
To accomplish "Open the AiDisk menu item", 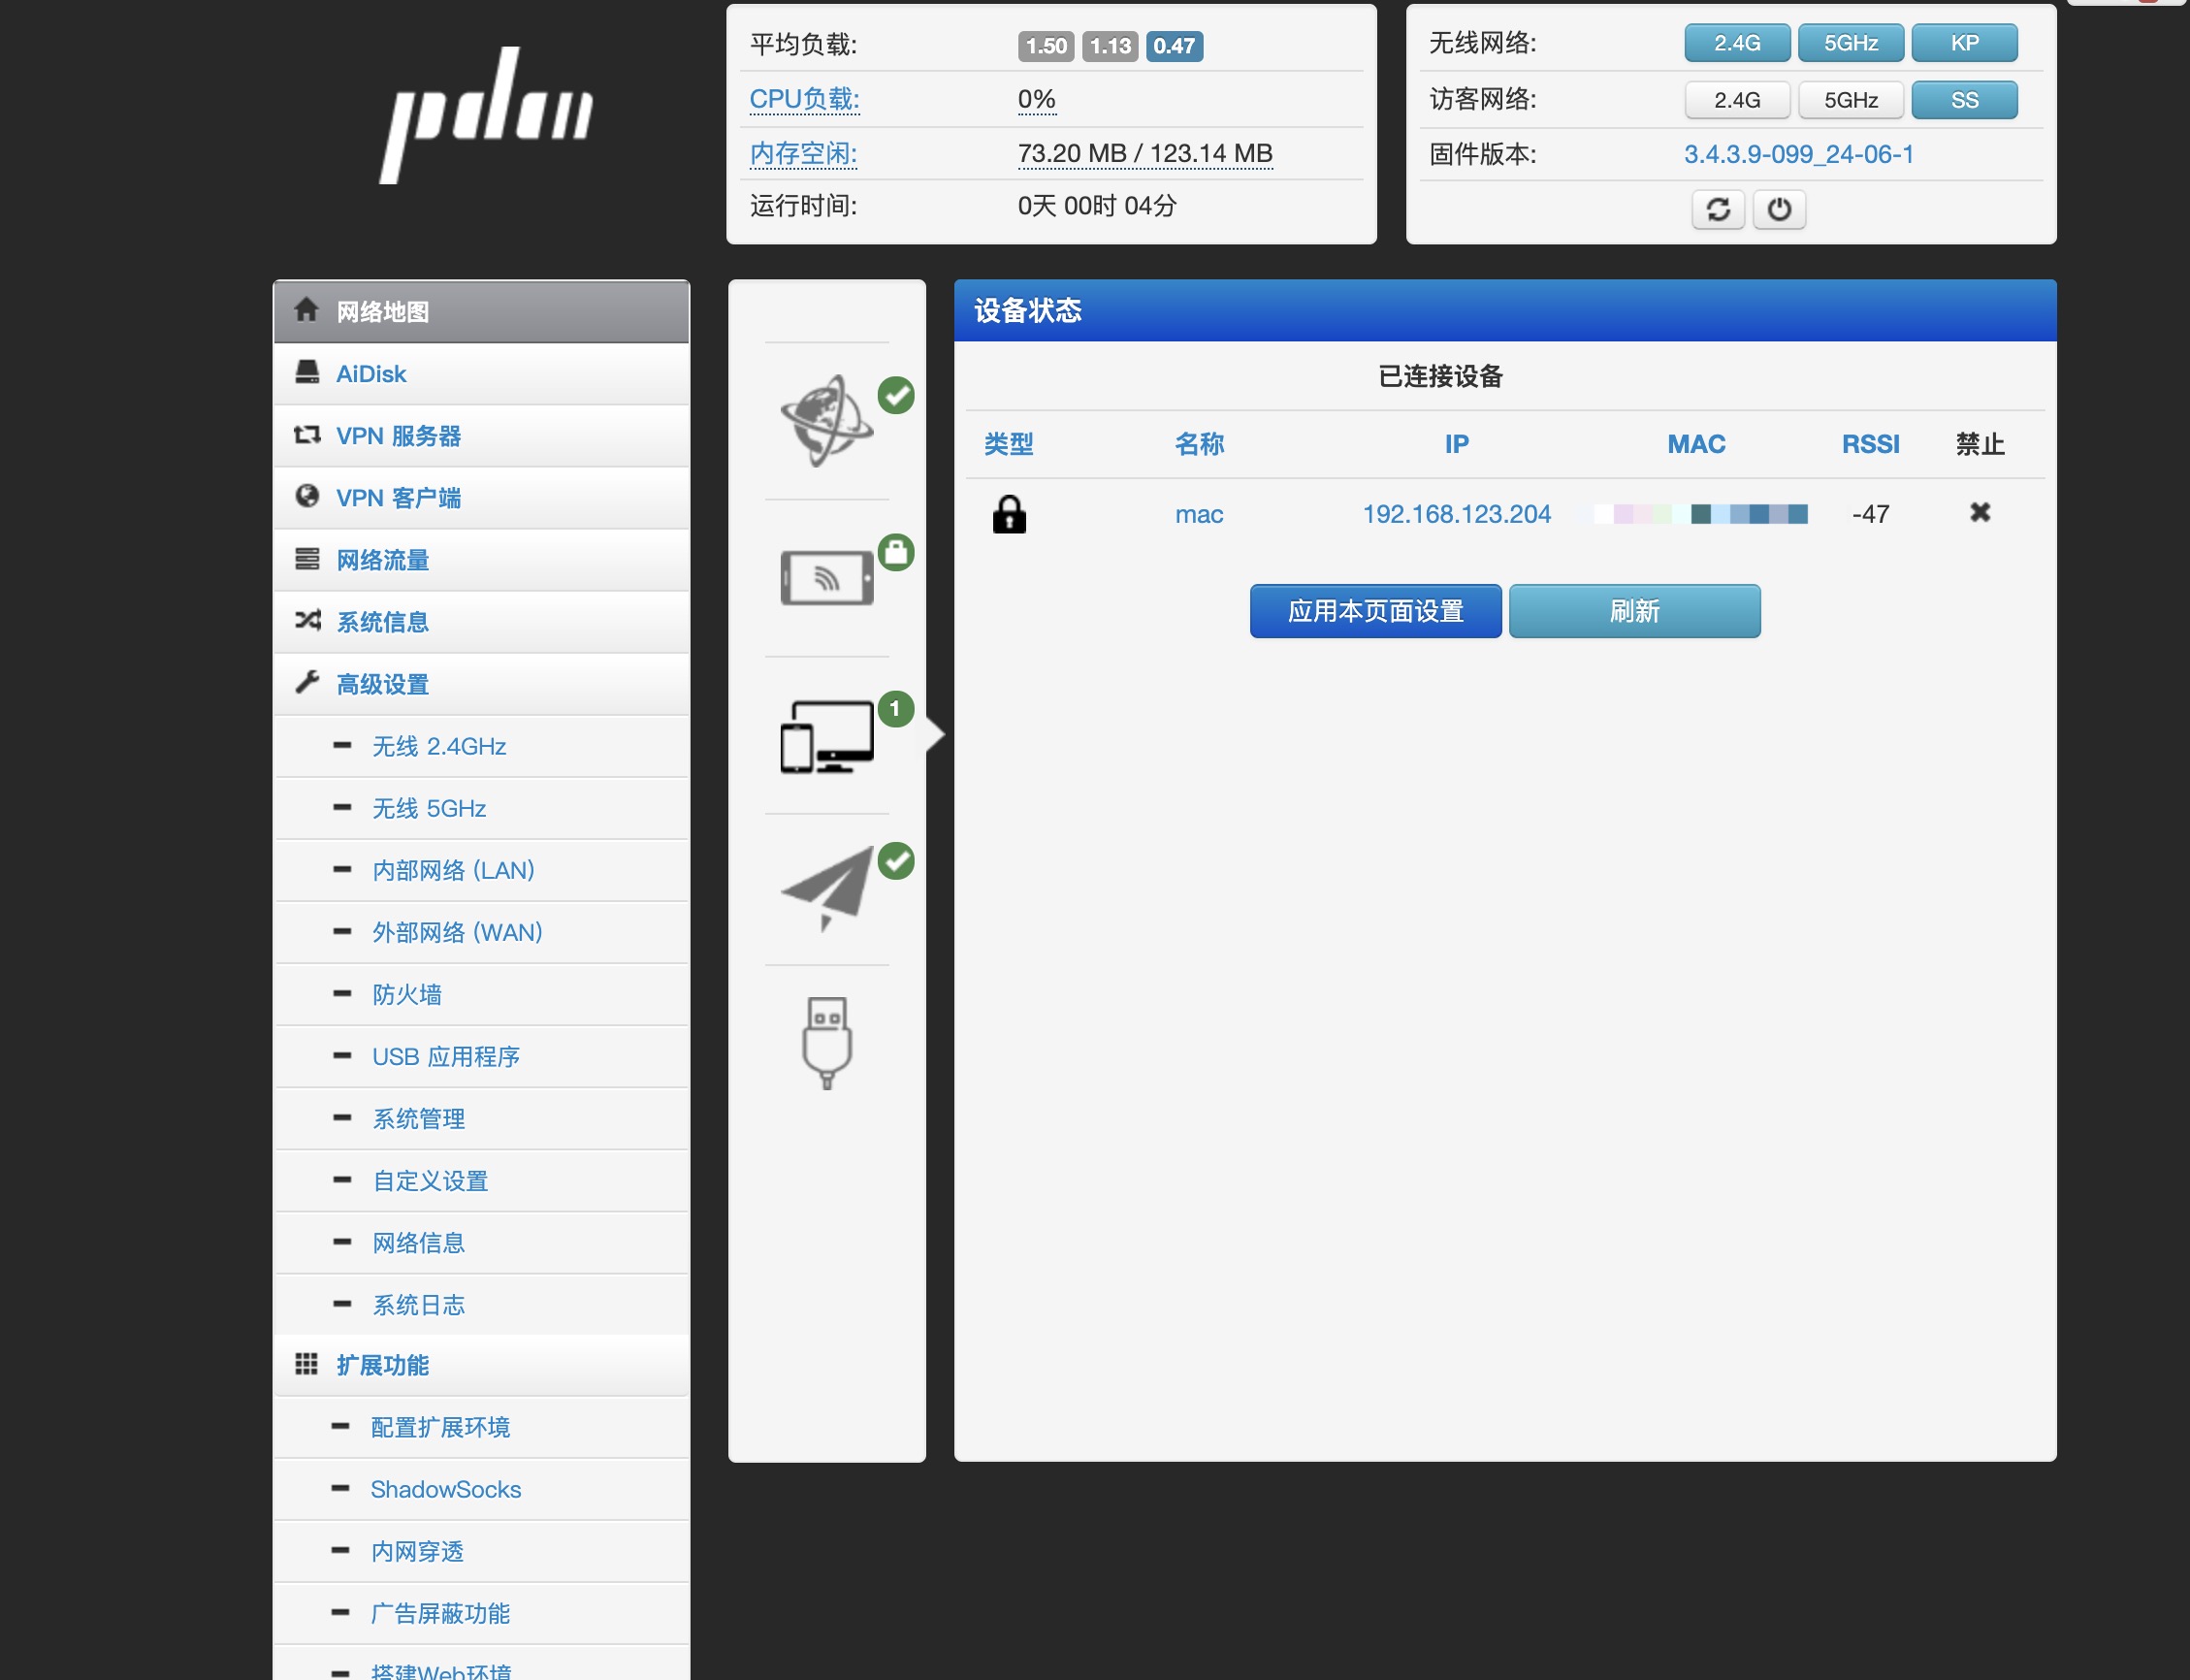I will (x=370, y=374).
